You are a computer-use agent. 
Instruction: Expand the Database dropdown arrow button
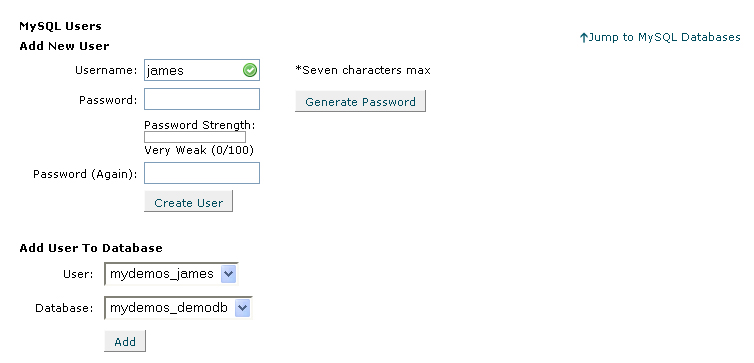point(243,308)
